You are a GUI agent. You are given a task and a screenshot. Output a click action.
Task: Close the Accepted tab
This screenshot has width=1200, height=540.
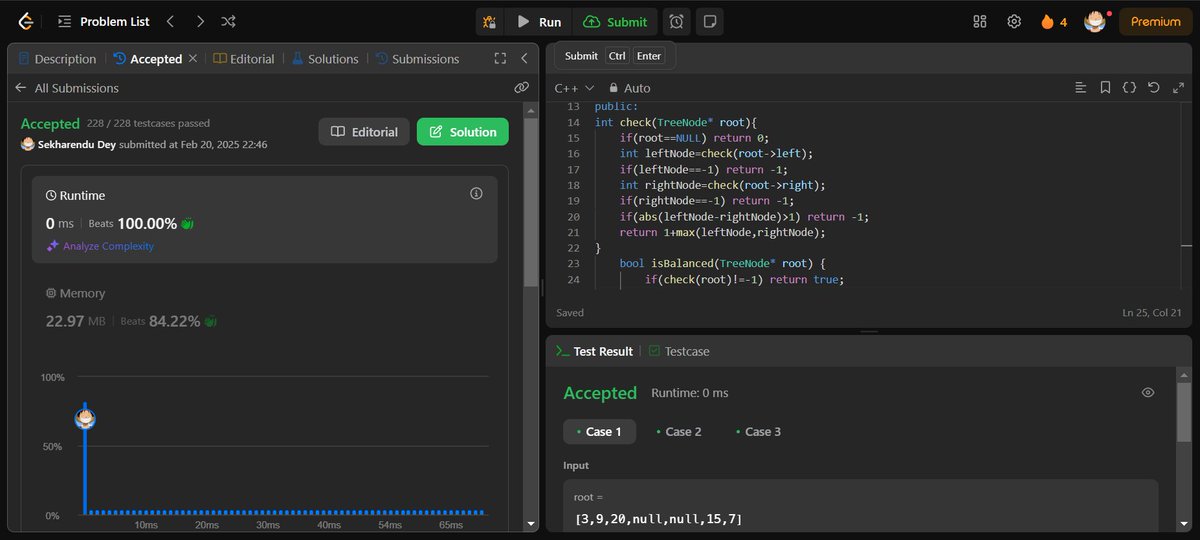193,59
